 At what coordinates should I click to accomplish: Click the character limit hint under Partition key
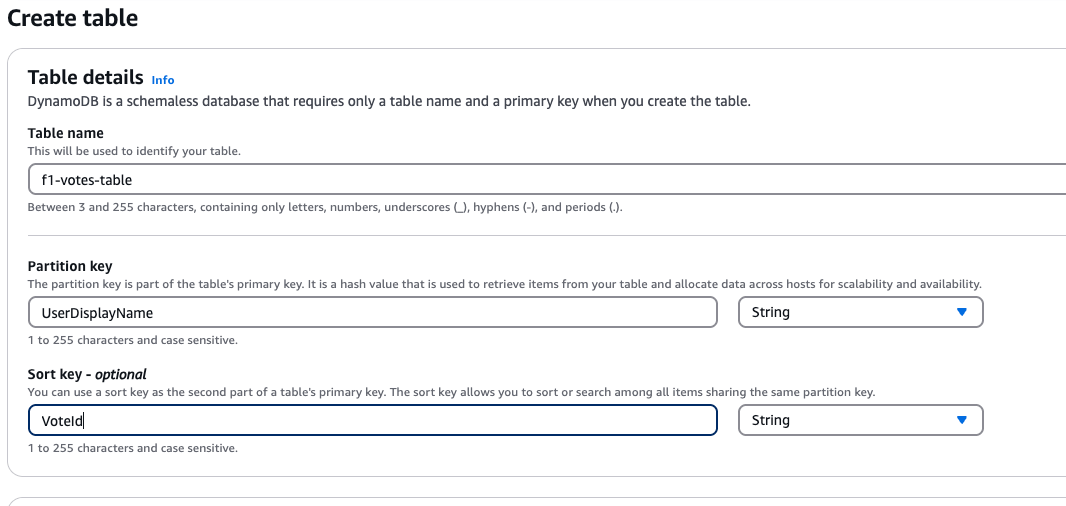132,340
